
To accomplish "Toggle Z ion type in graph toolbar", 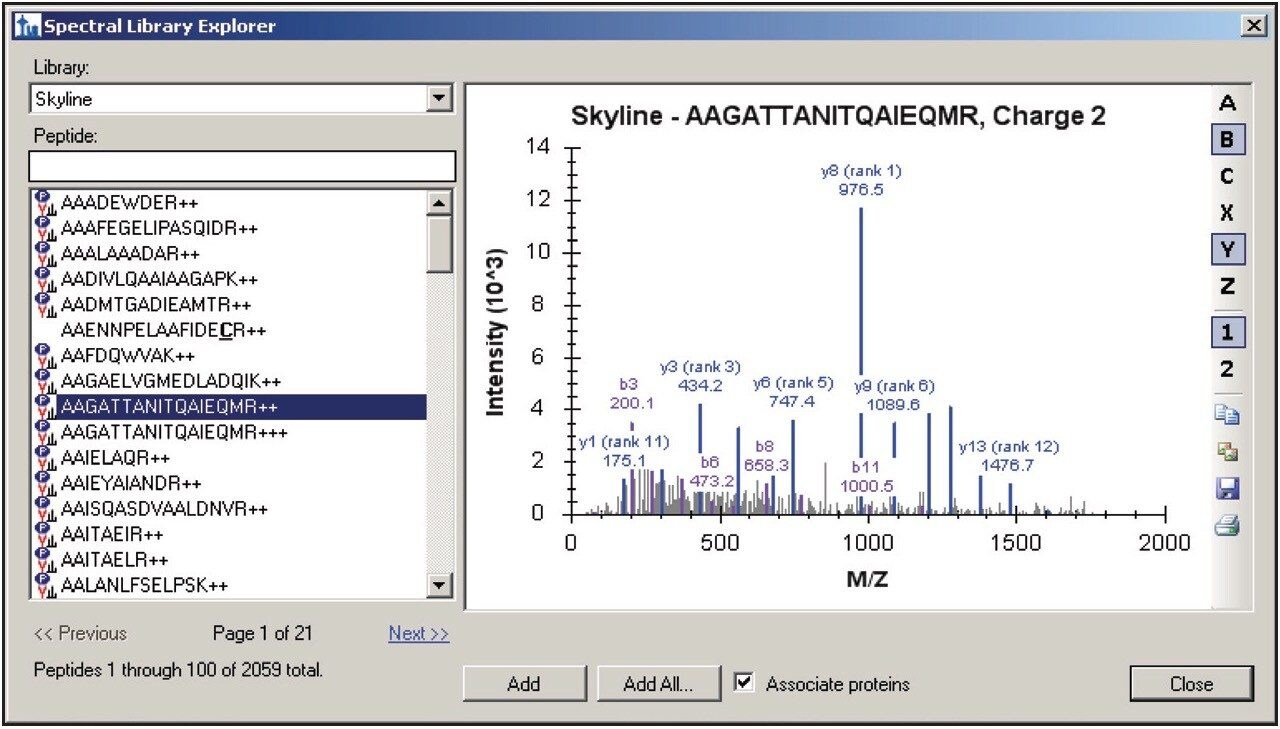I will (x=1227, y=286).
